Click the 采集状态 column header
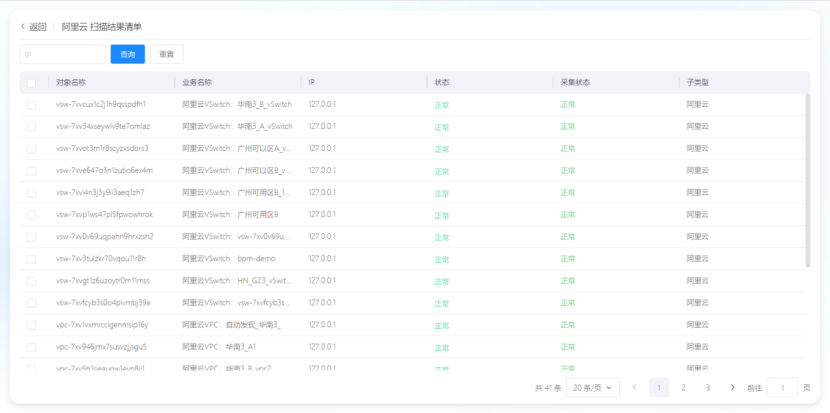 point(575,83)
